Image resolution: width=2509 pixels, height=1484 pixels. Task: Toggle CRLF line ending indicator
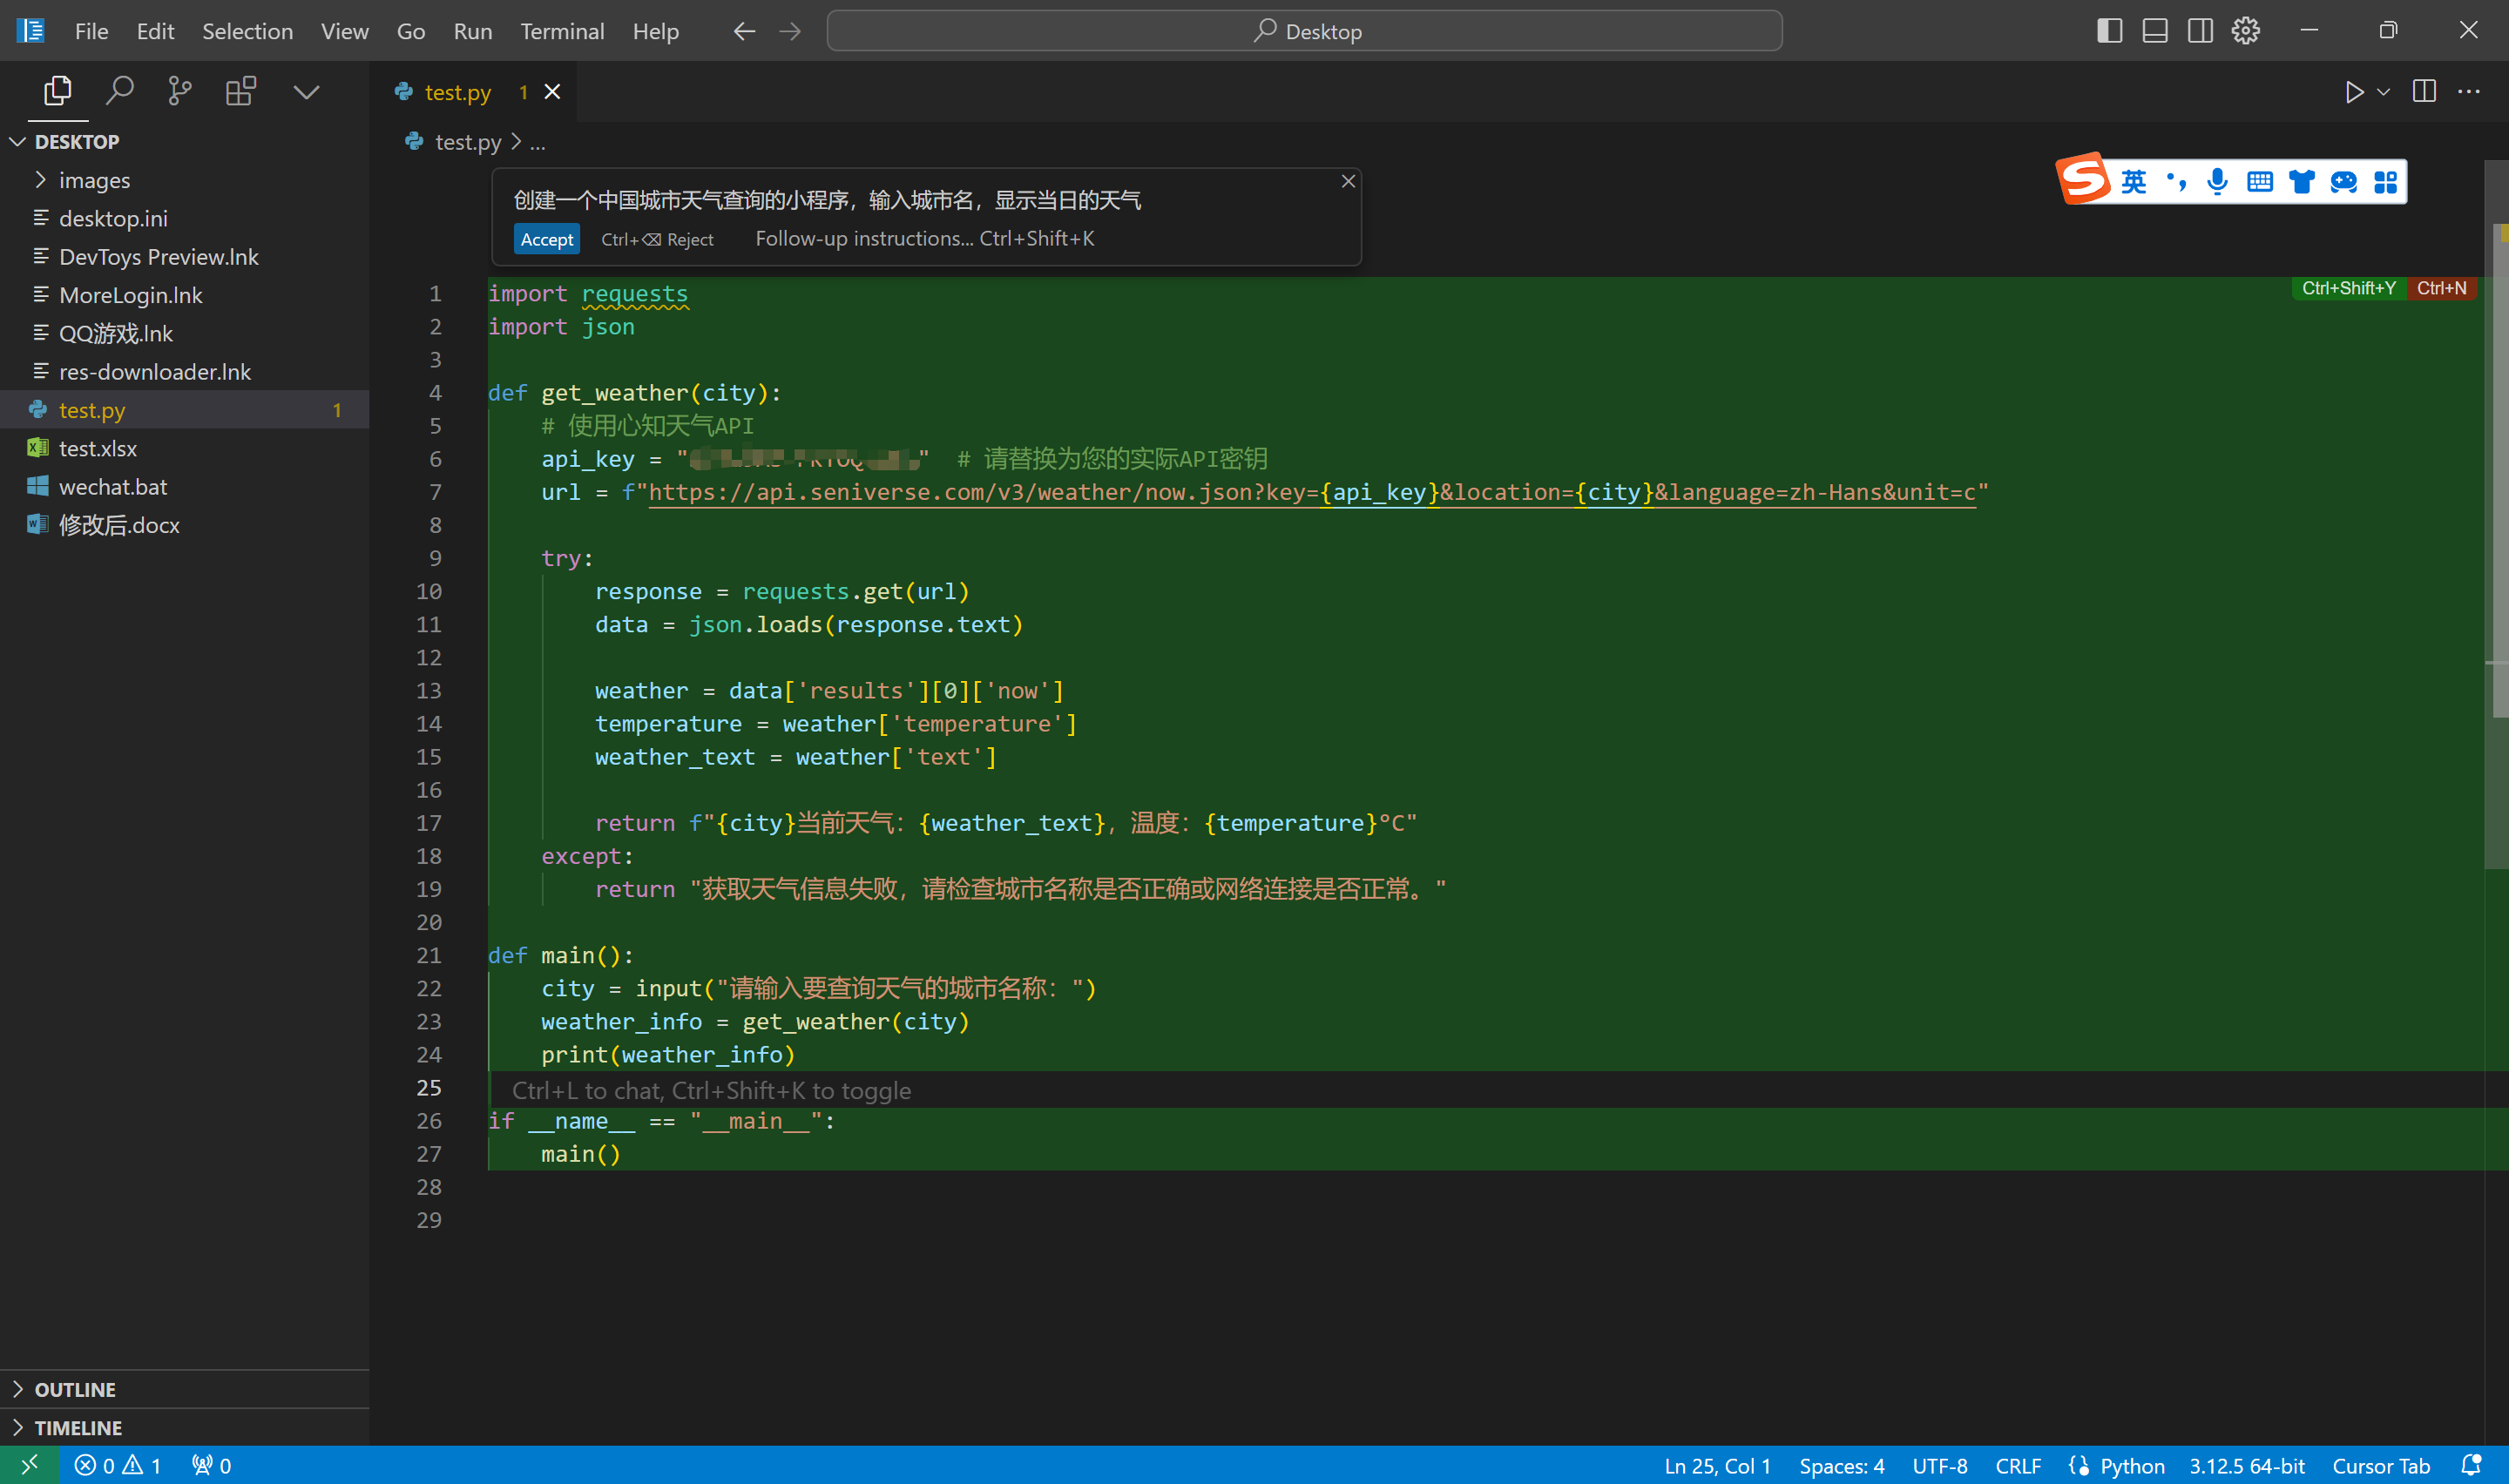click(2014, 1463)
